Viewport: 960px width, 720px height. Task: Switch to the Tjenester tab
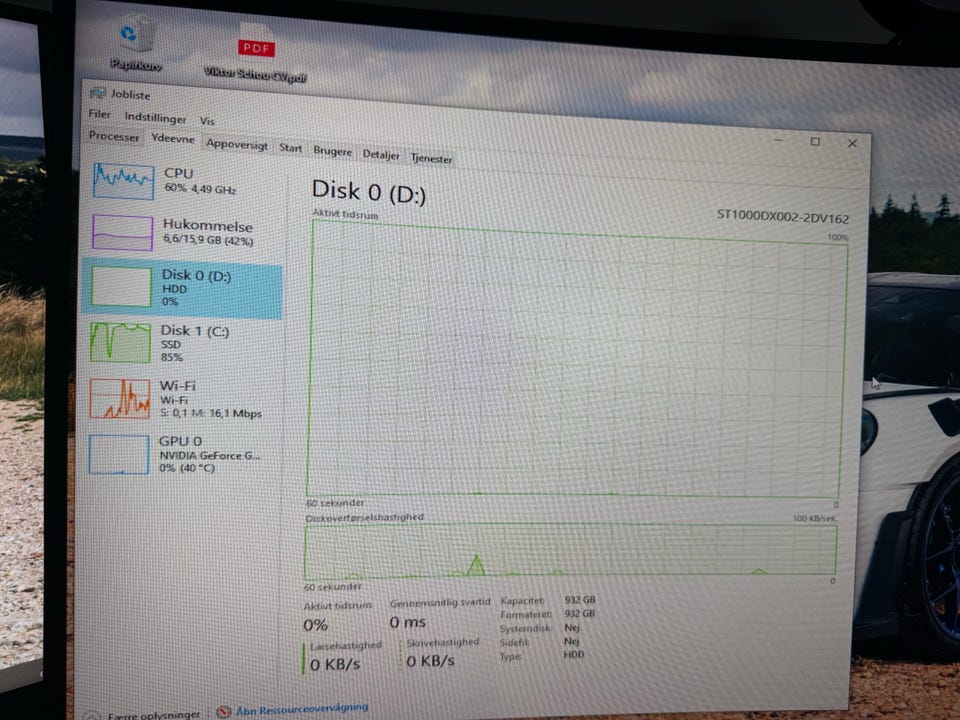pos(431,159)
